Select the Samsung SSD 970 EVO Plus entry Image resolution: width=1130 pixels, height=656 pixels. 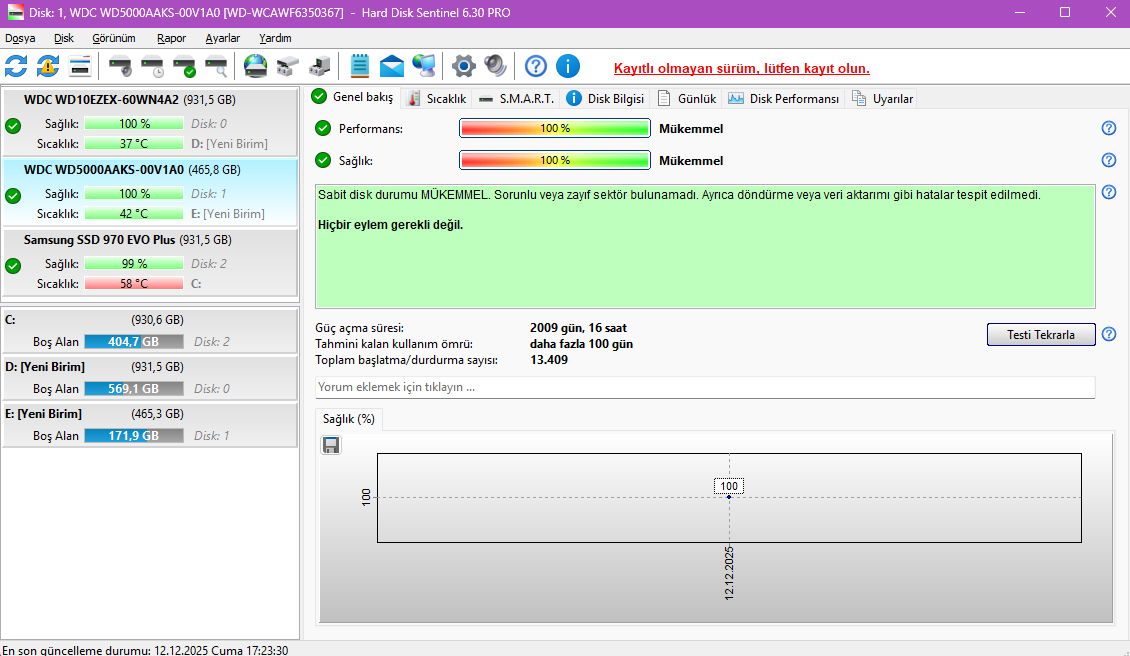(150, 262)
